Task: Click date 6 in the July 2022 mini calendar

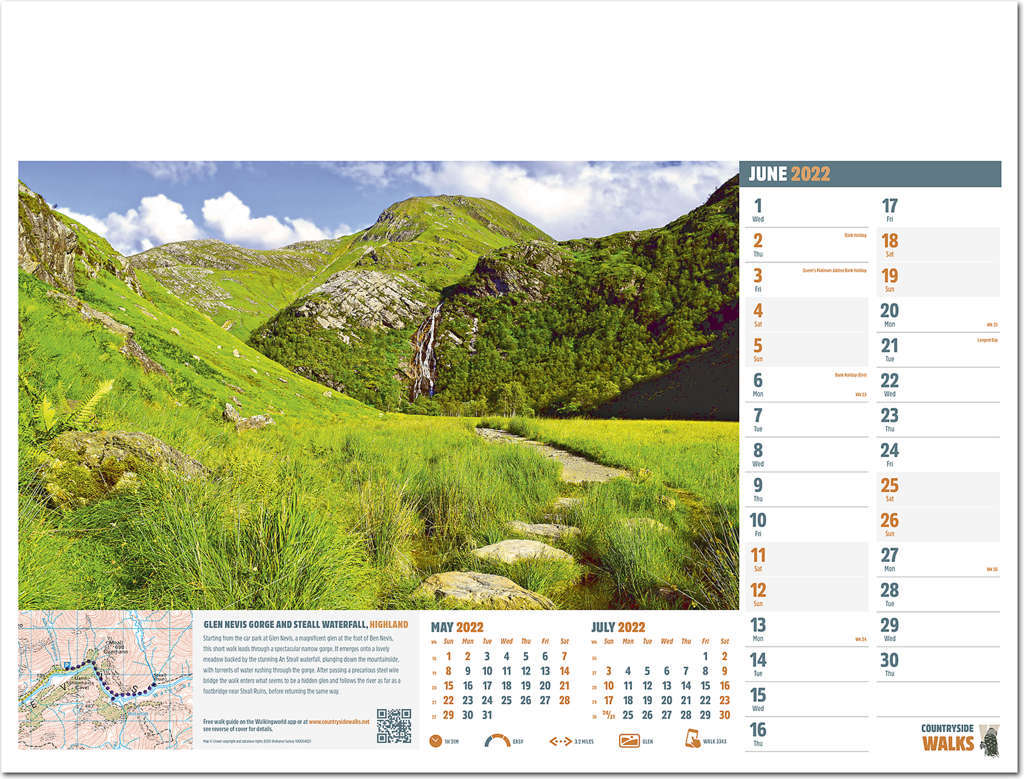Action: tap(666, 671)
